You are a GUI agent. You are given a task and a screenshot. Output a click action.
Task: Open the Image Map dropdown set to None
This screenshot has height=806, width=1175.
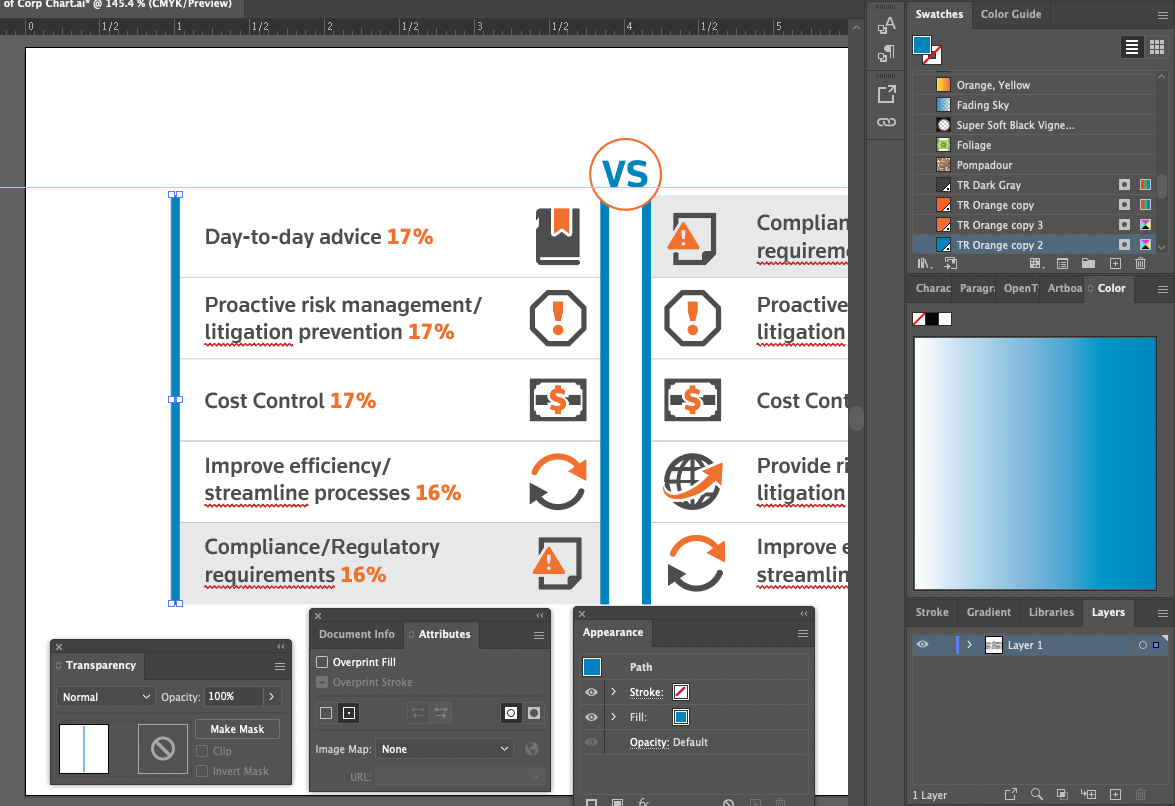(x=444, y=749)
